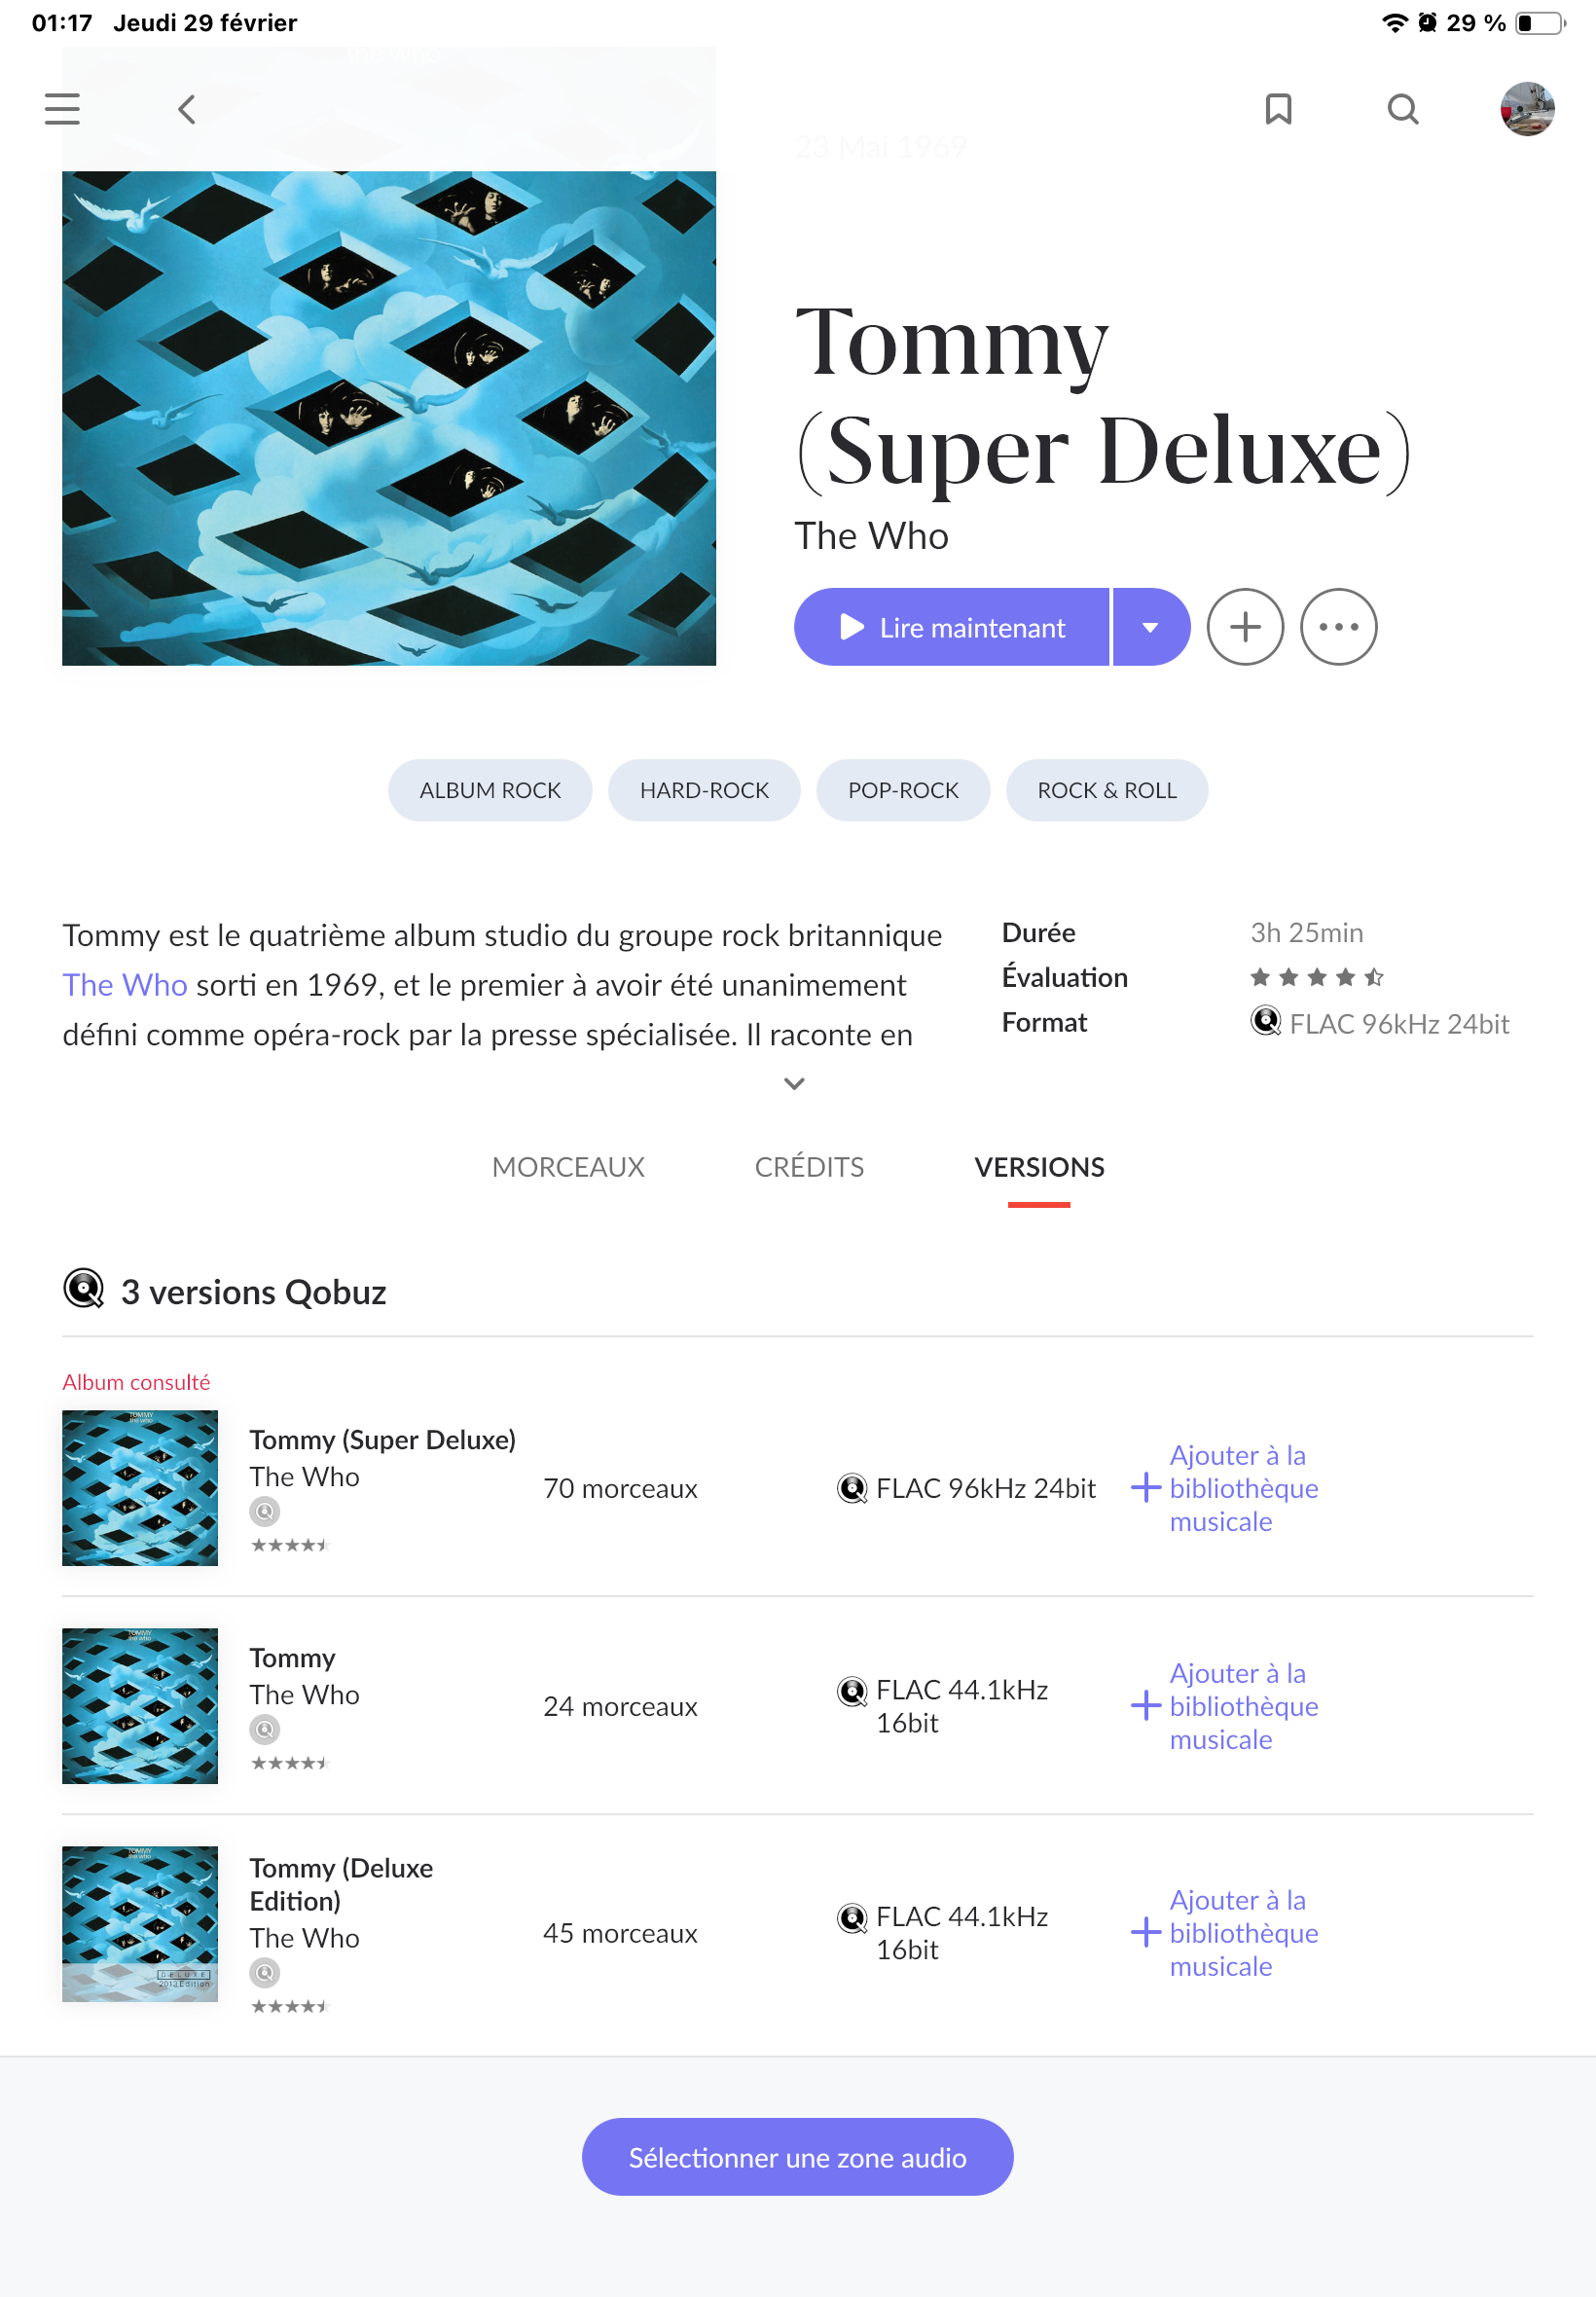Screen dimensions: 1596x2297
Task: Select the VERSIONS tab
Action: click(x=1039, y=1167)
